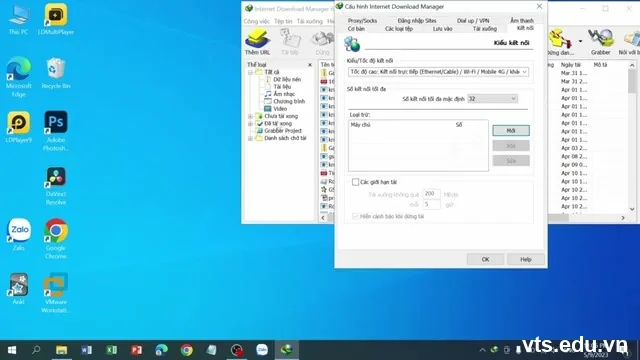Click the Internet Download Manager taskbar icon
The image size is (640, 360).
tap(287, 350)
